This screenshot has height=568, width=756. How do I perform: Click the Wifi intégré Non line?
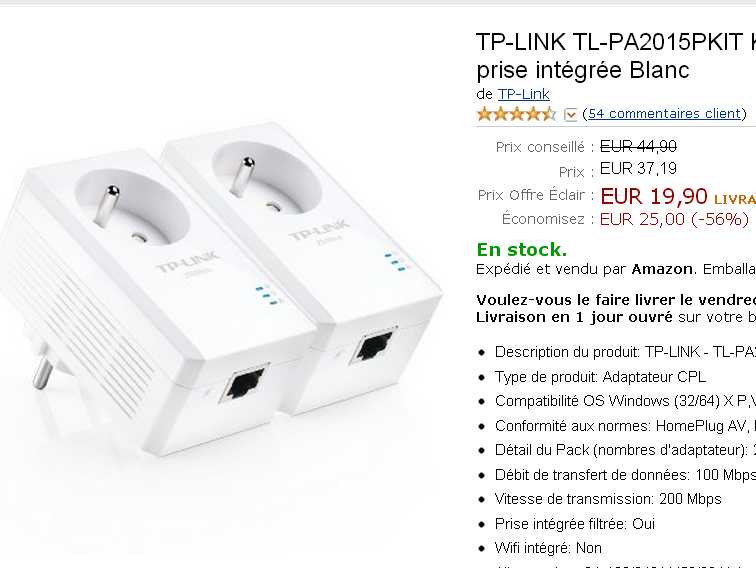tap(548, 548)
